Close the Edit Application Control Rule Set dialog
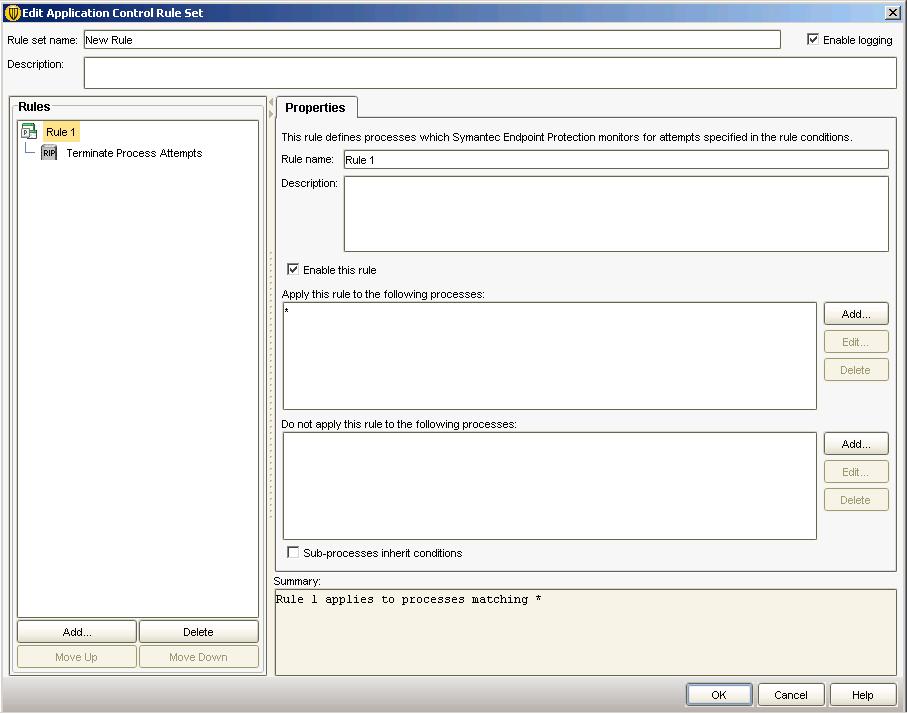The height and width of the screenshot is (714, 907). click(x=893, y=13)
